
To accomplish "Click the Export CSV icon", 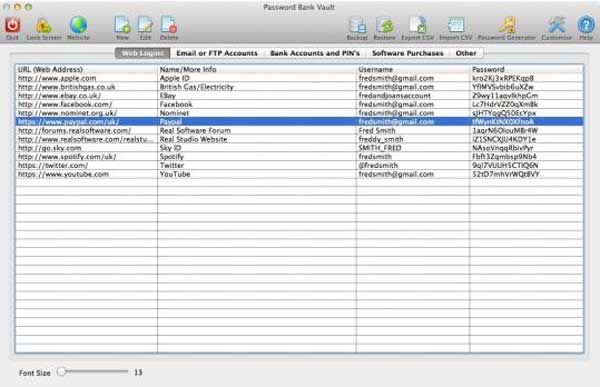I will [x=417, y=25].
